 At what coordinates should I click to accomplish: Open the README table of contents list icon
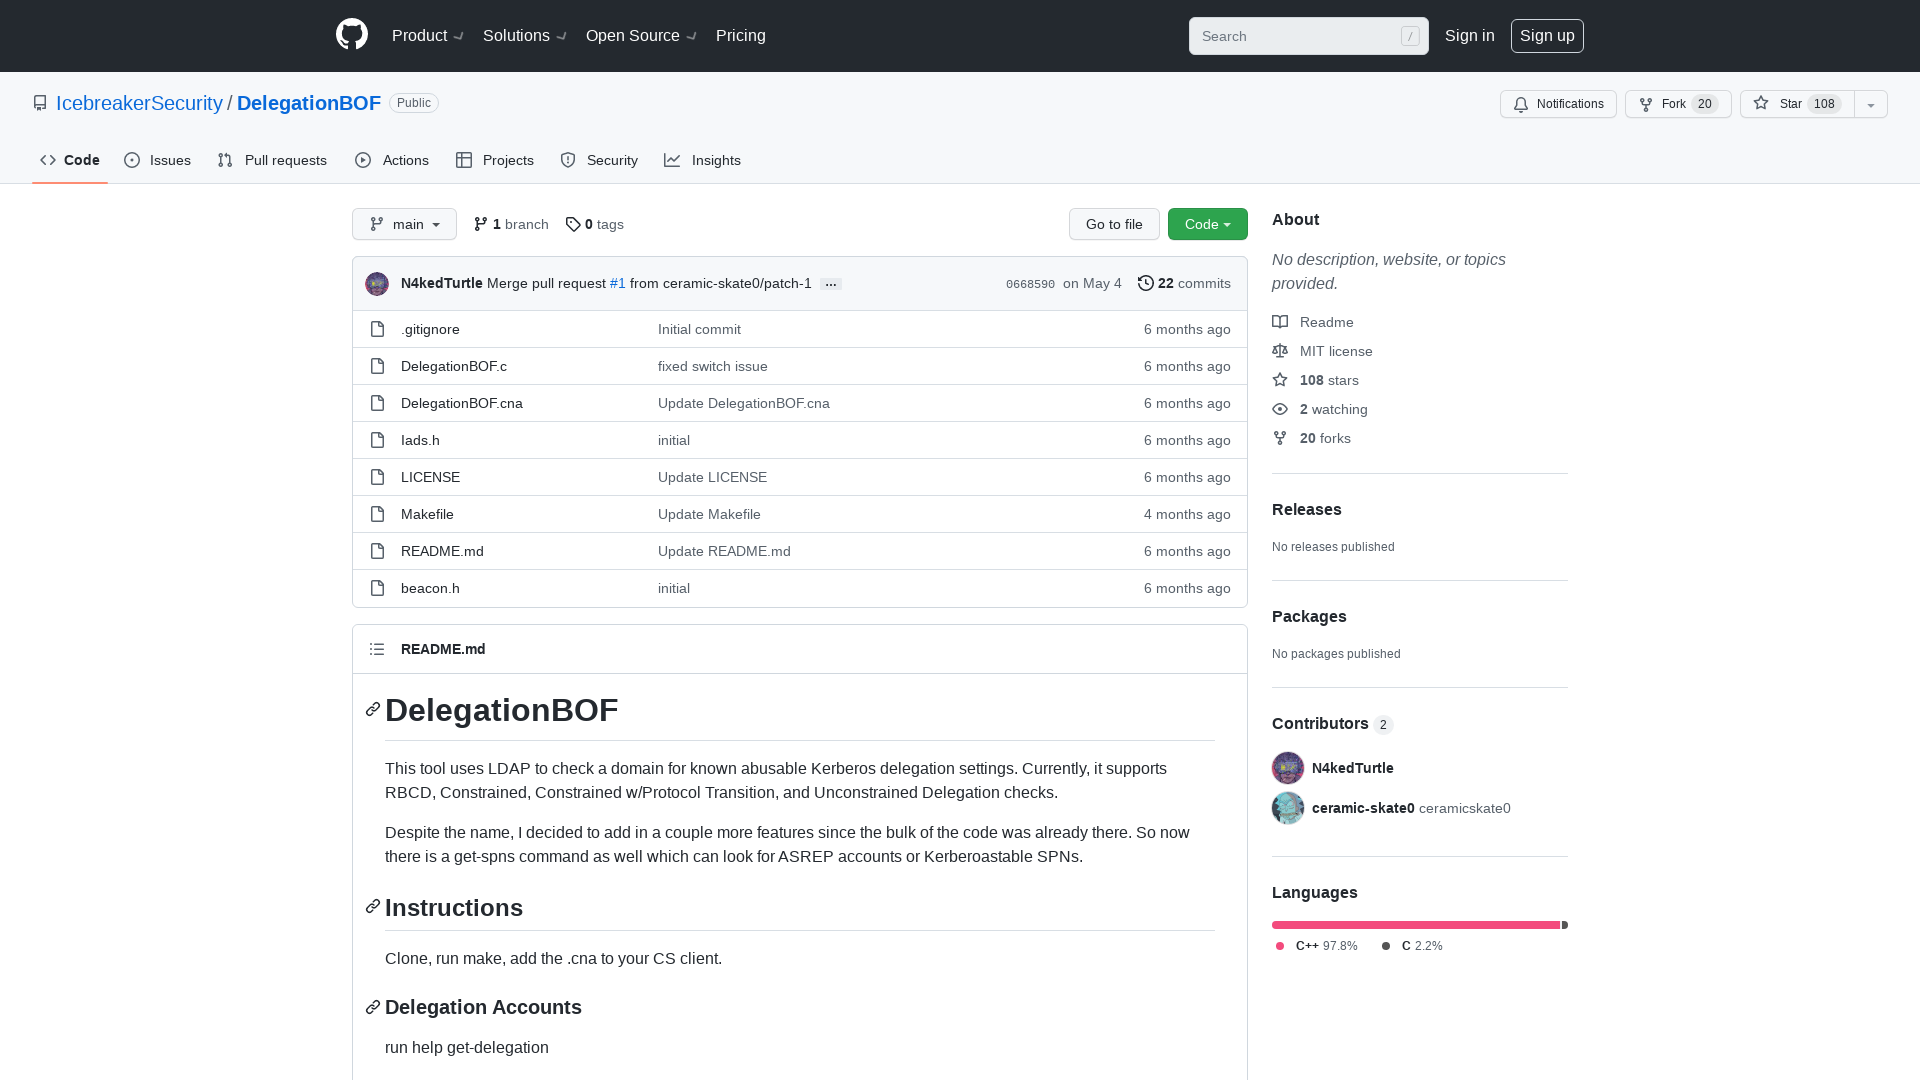pos(377,649)
